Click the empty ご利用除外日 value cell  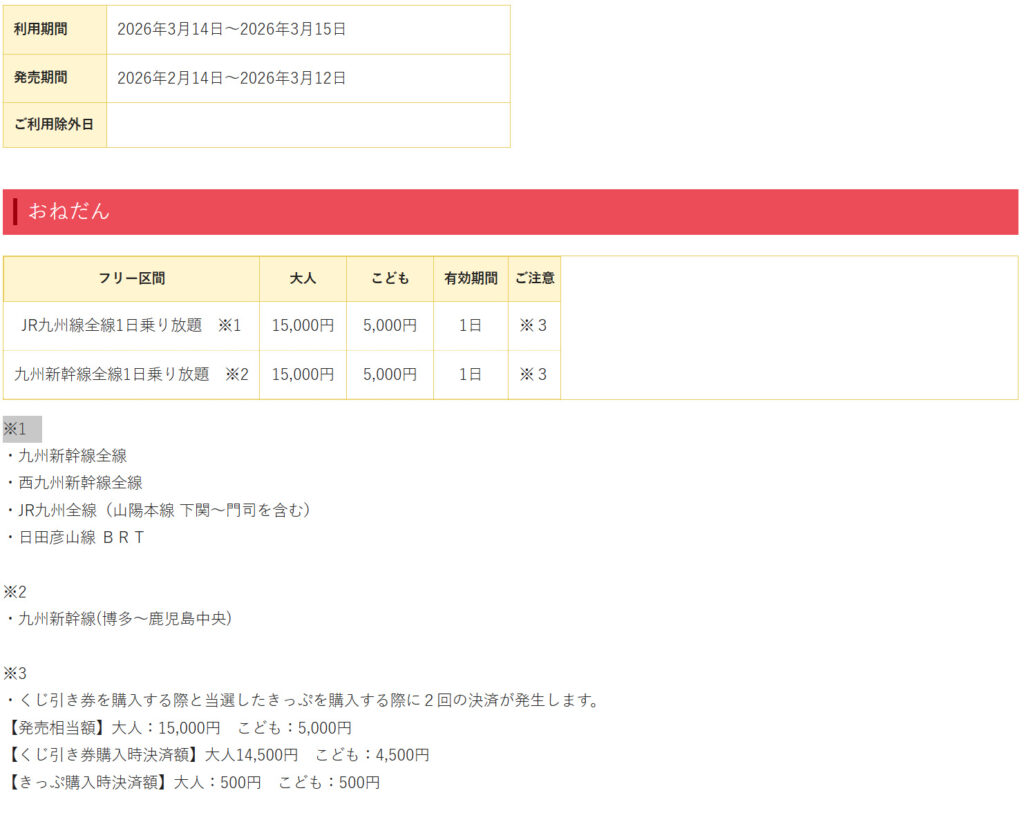[x=308, y=125]
